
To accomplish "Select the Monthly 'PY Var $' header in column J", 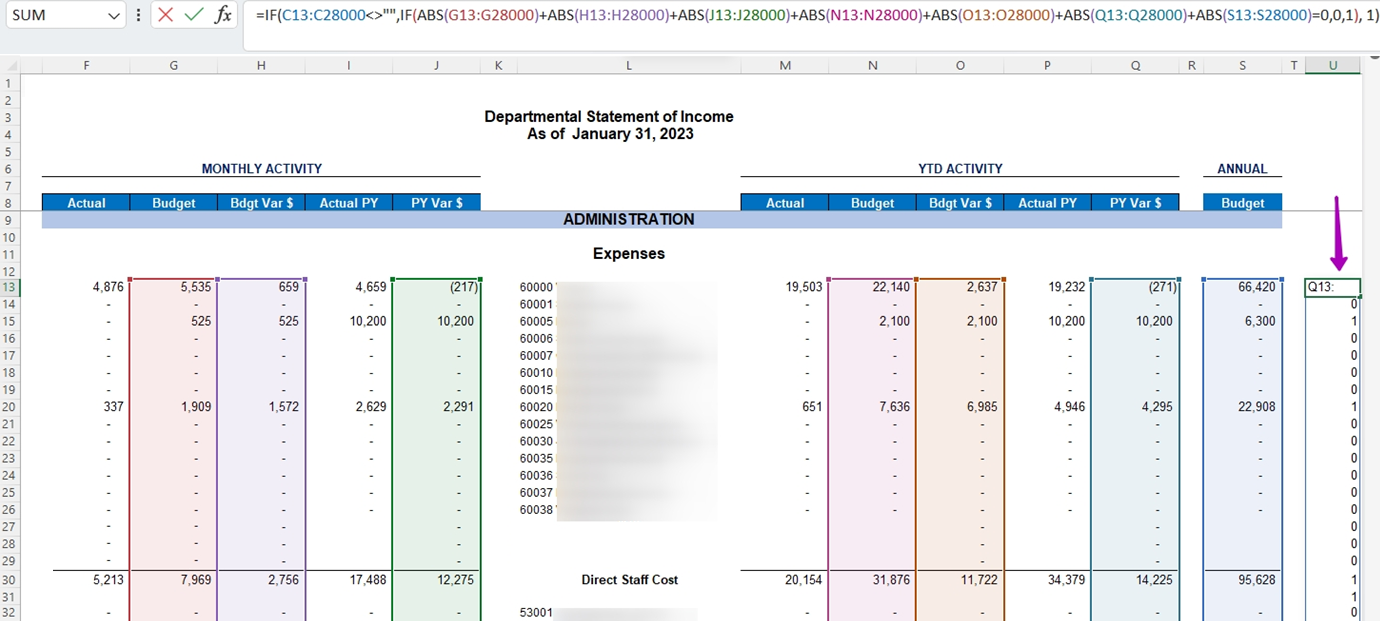I will point(437,203).
